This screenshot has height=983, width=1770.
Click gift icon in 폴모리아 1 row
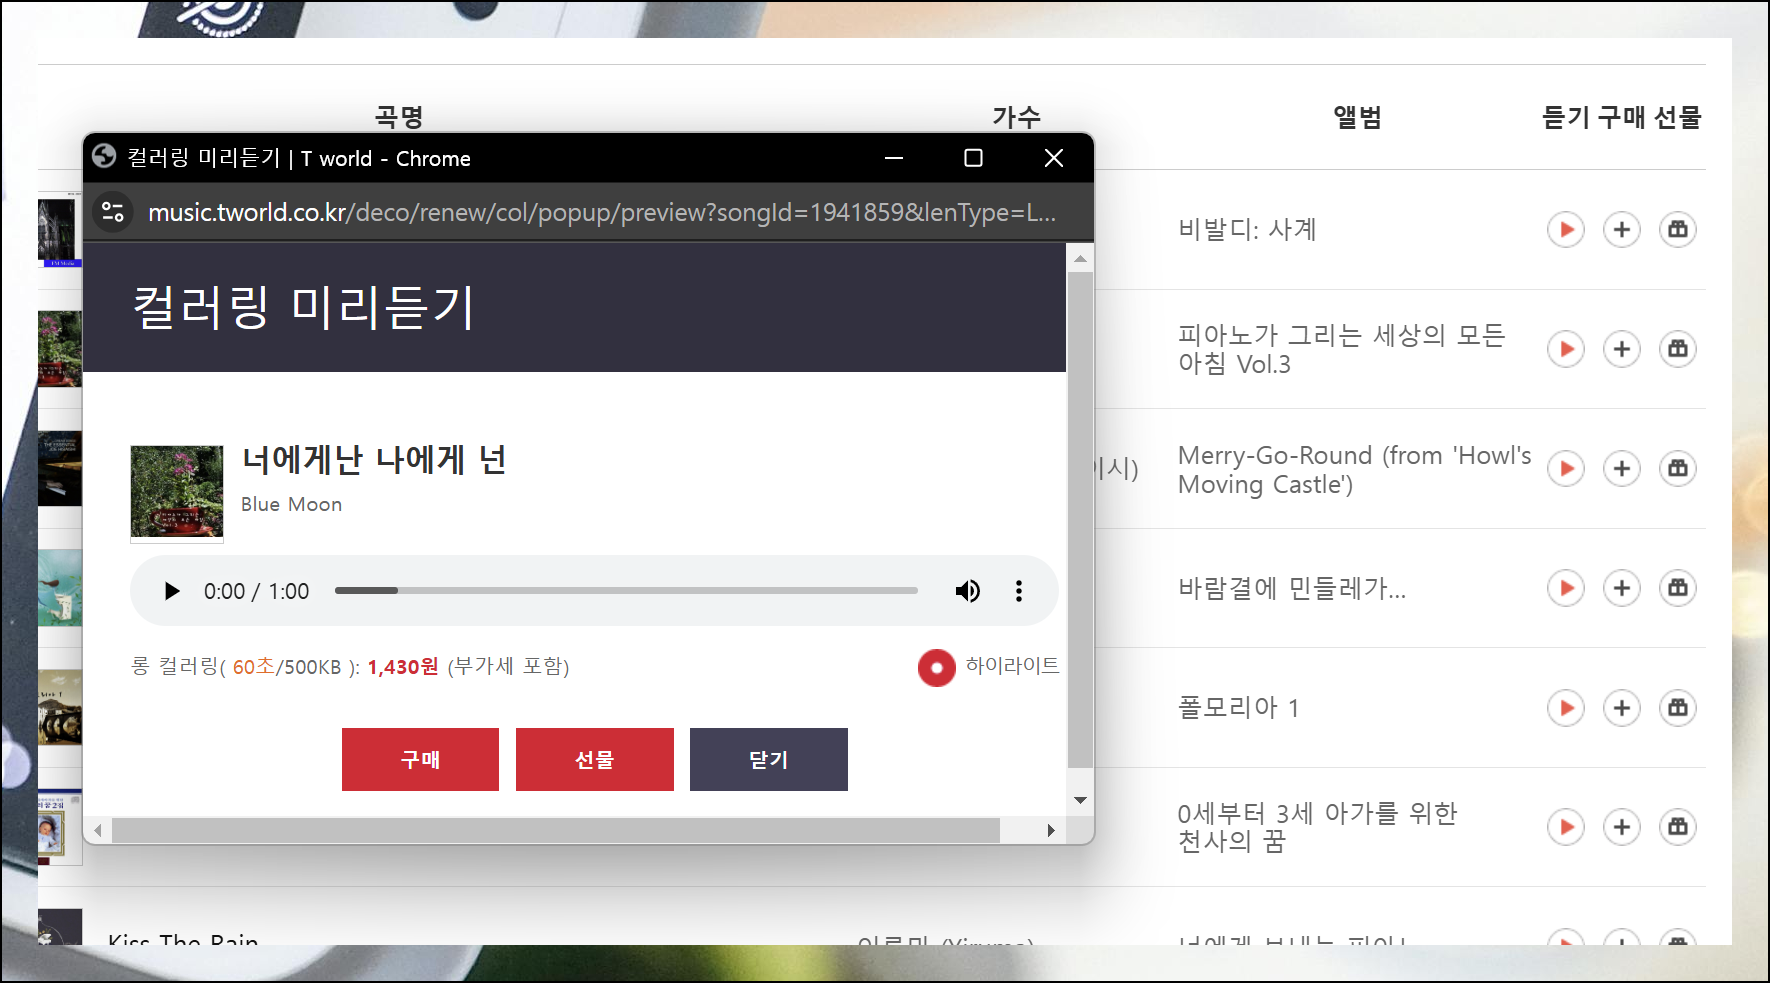pyautogui.click(x=1678, y=708)
